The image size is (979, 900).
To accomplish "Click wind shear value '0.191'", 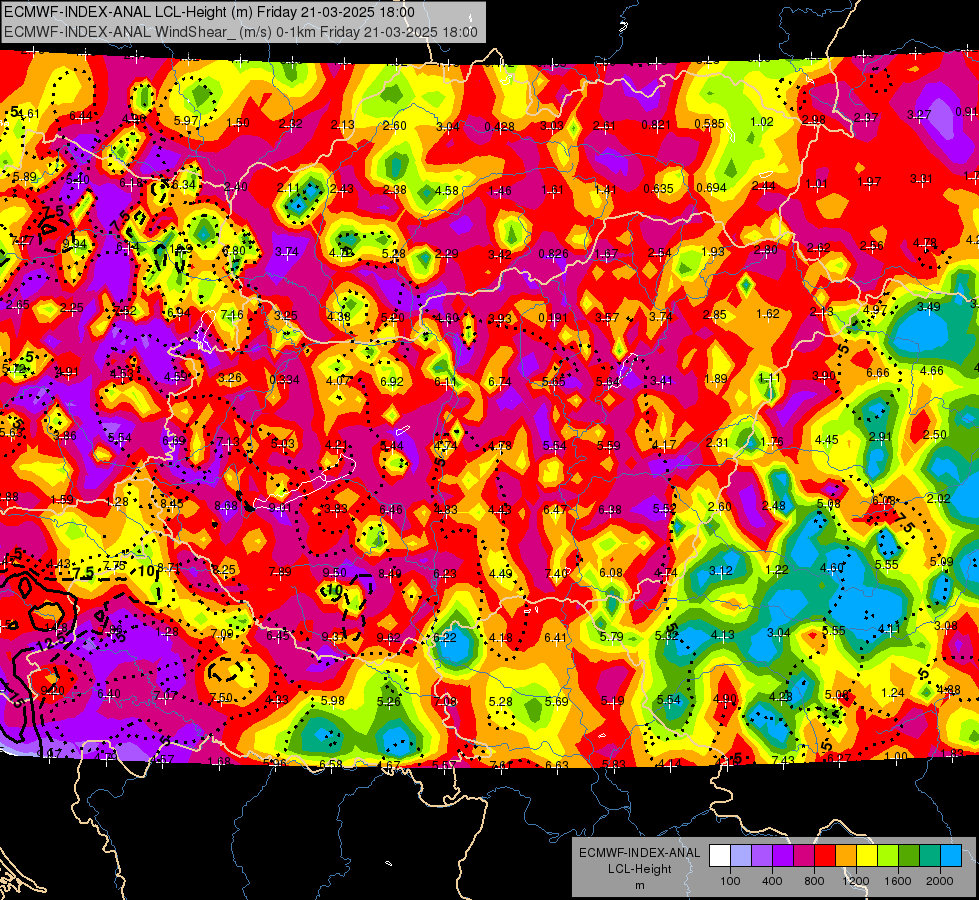I will click(553, 318).
